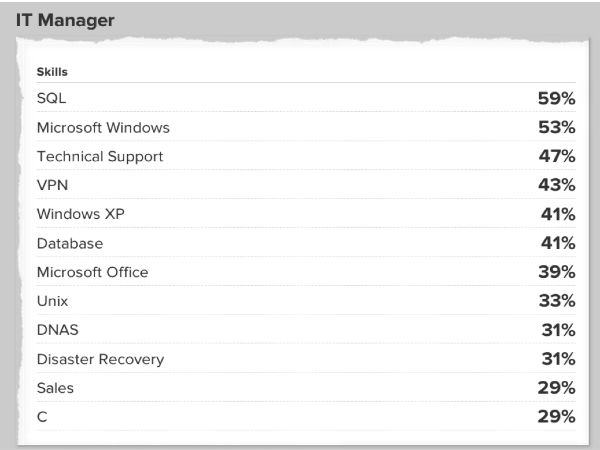The width and height of the screenshot is (600, 450).
Task: Open the Technical Support skill entry
Action: coord(99,157)
